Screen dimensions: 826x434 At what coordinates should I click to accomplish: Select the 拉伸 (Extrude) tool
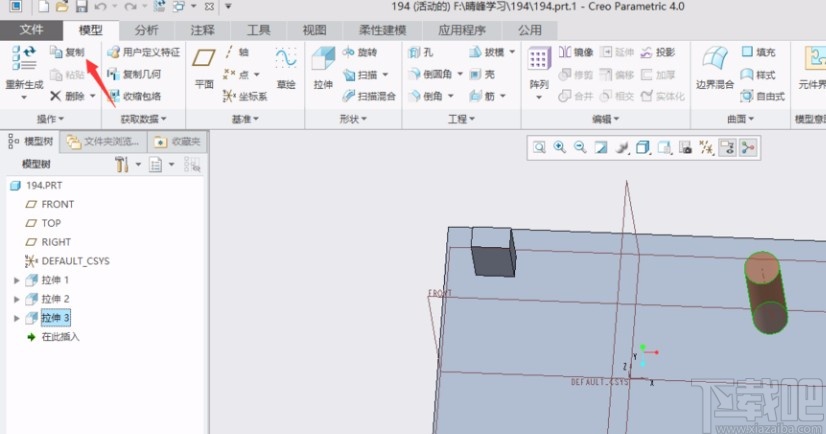[323, 67]
